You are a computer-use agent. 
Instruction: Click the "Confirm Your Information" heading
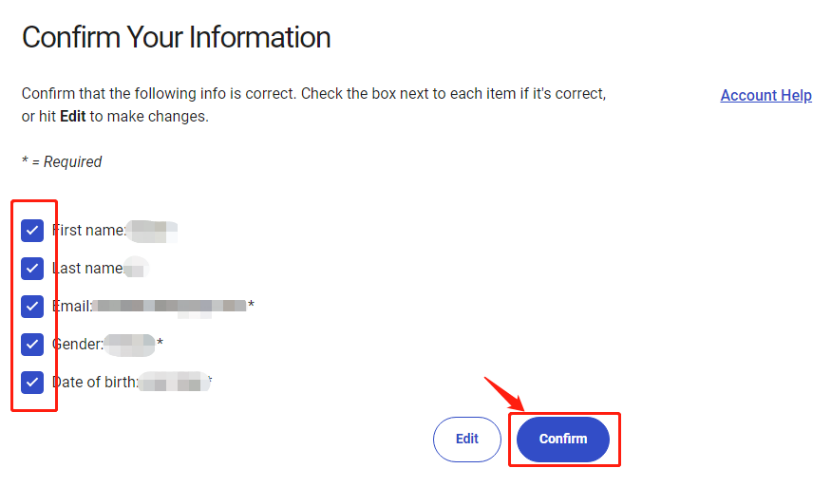tap(176, 38)
